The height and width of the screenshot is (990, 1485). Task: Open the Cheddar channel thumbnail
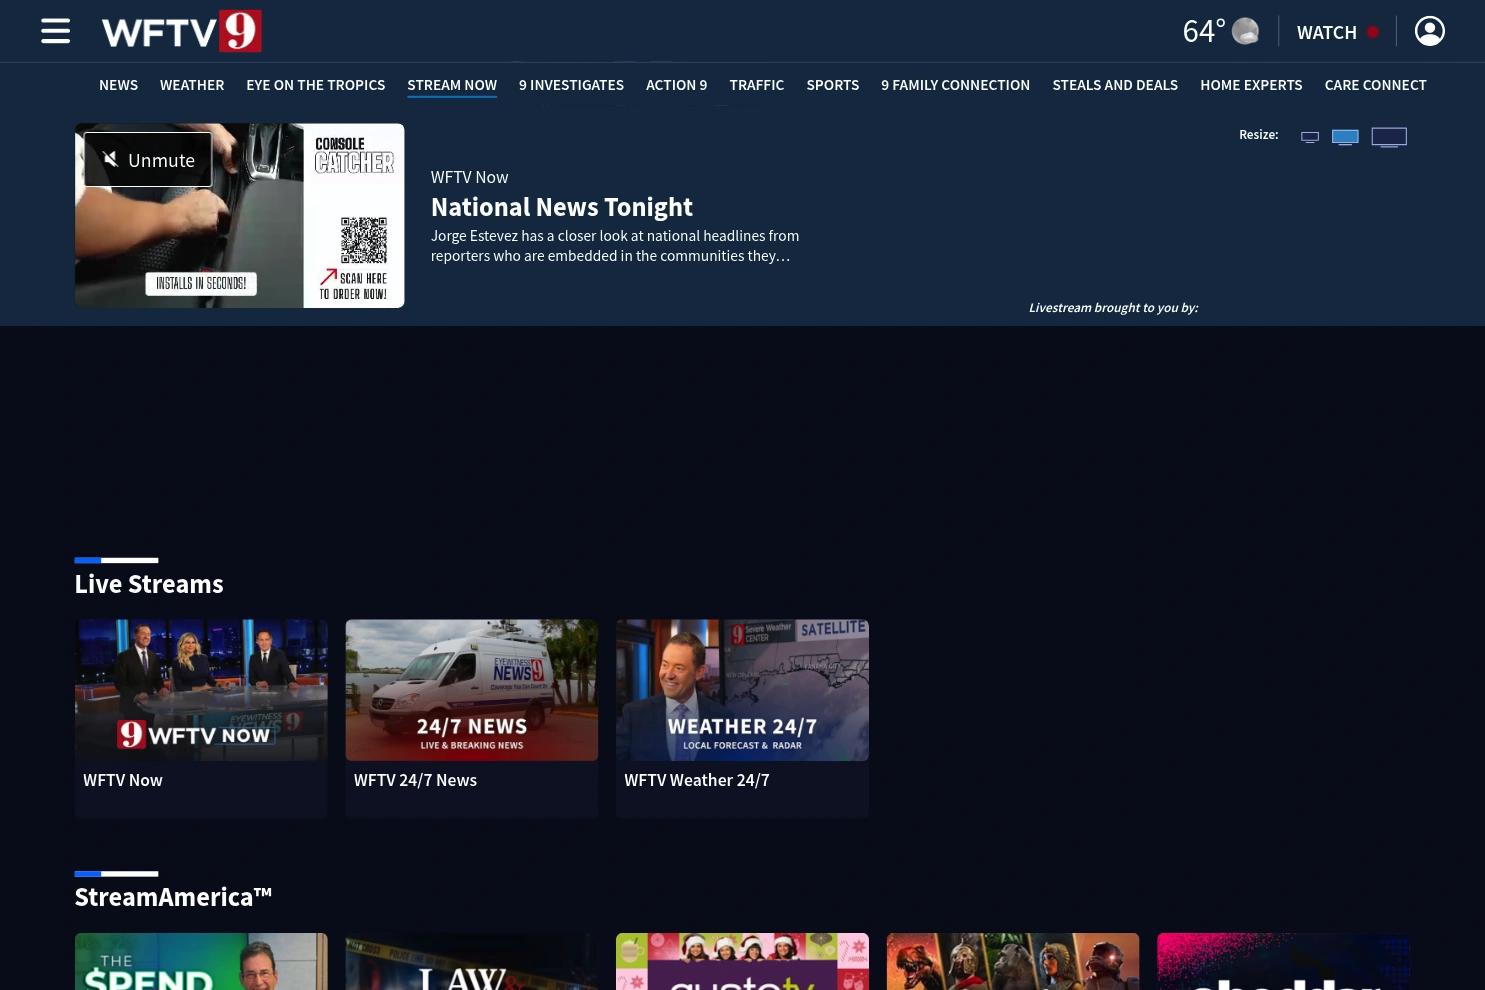click(x=1283, y=961)
